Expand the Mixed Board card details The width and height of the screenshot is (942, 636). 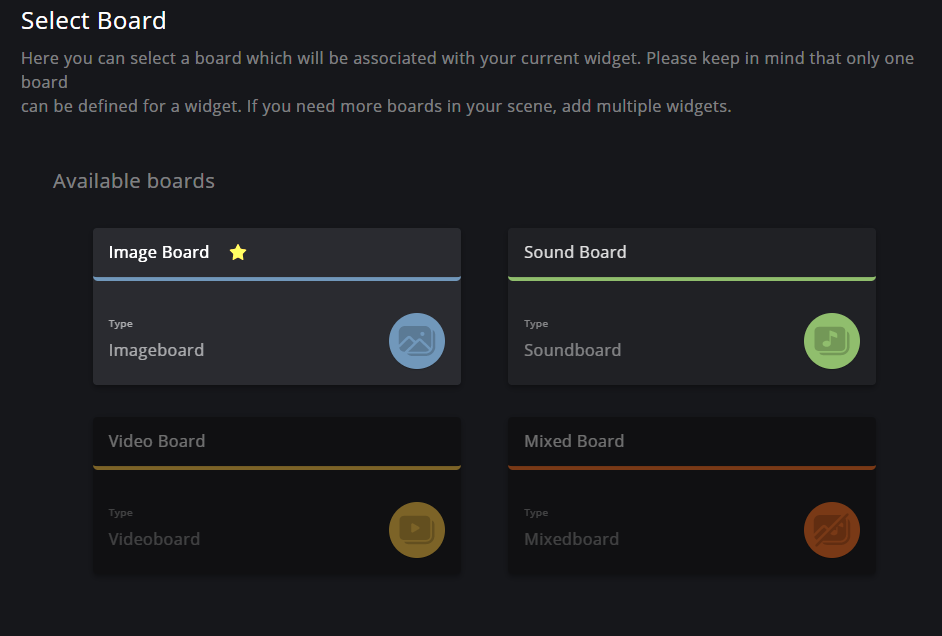pos(691,441)
